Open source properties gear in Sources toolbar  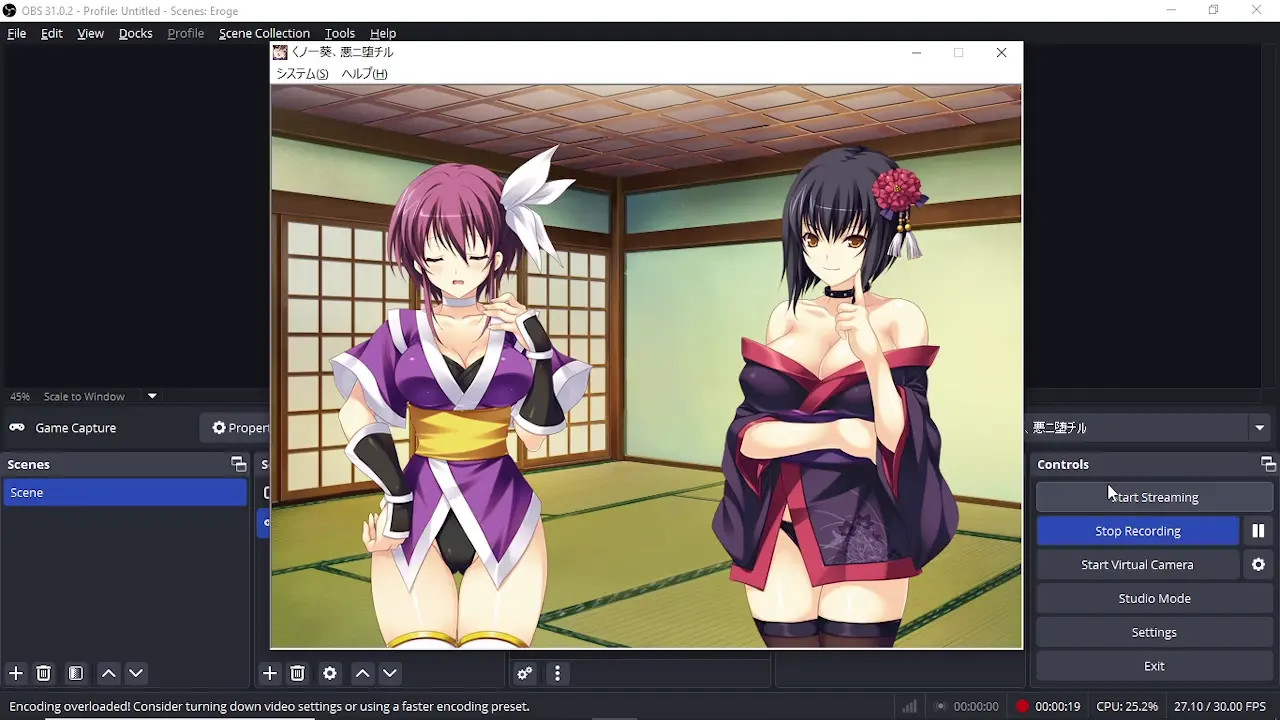tap(329, 673)
